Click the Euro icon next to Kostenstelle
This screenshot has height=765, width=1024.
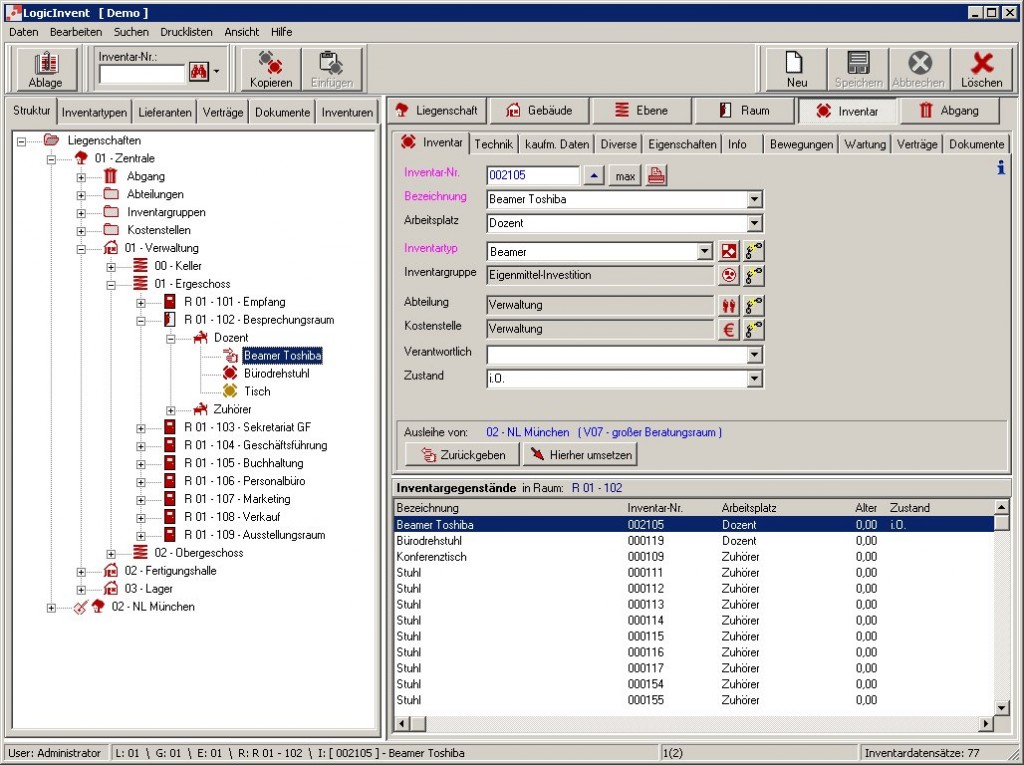730,329
